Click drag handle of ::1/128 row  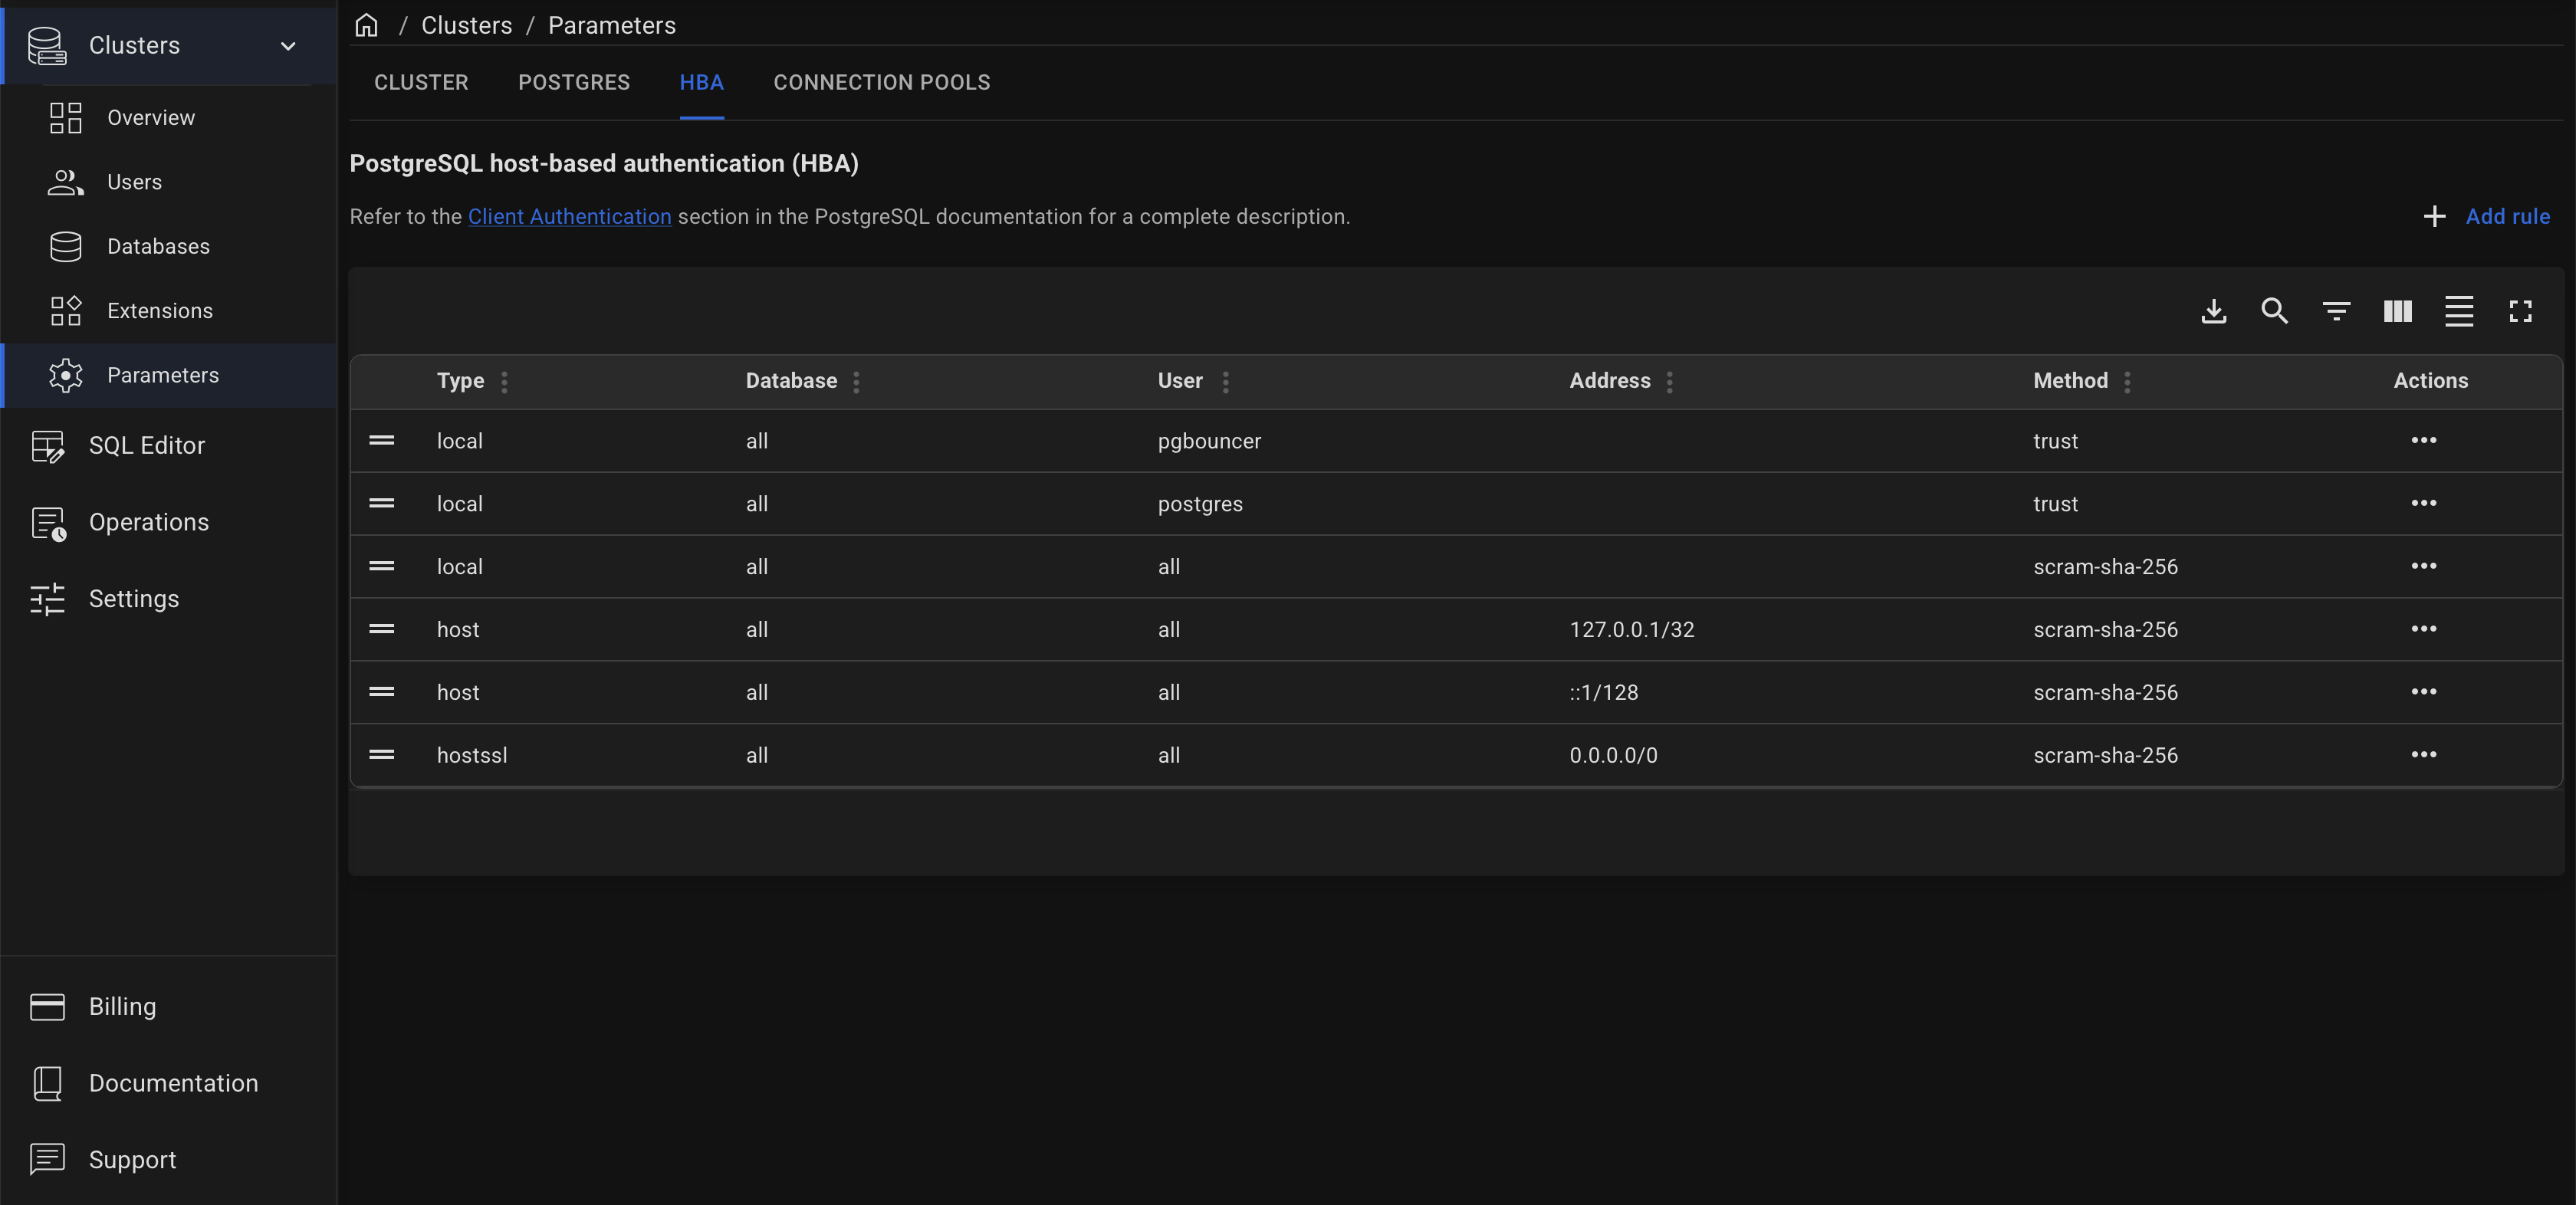(382, 693)
